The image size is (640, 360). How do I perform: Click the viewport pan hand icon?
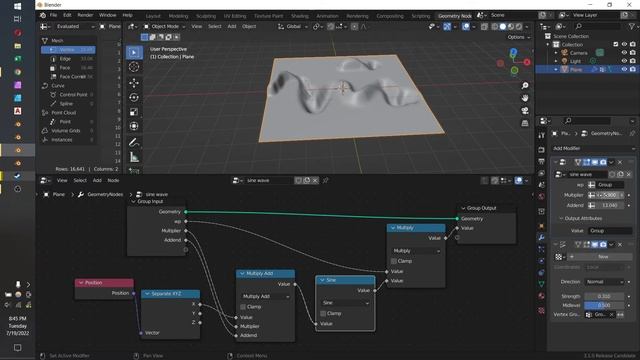pos(525,98)
